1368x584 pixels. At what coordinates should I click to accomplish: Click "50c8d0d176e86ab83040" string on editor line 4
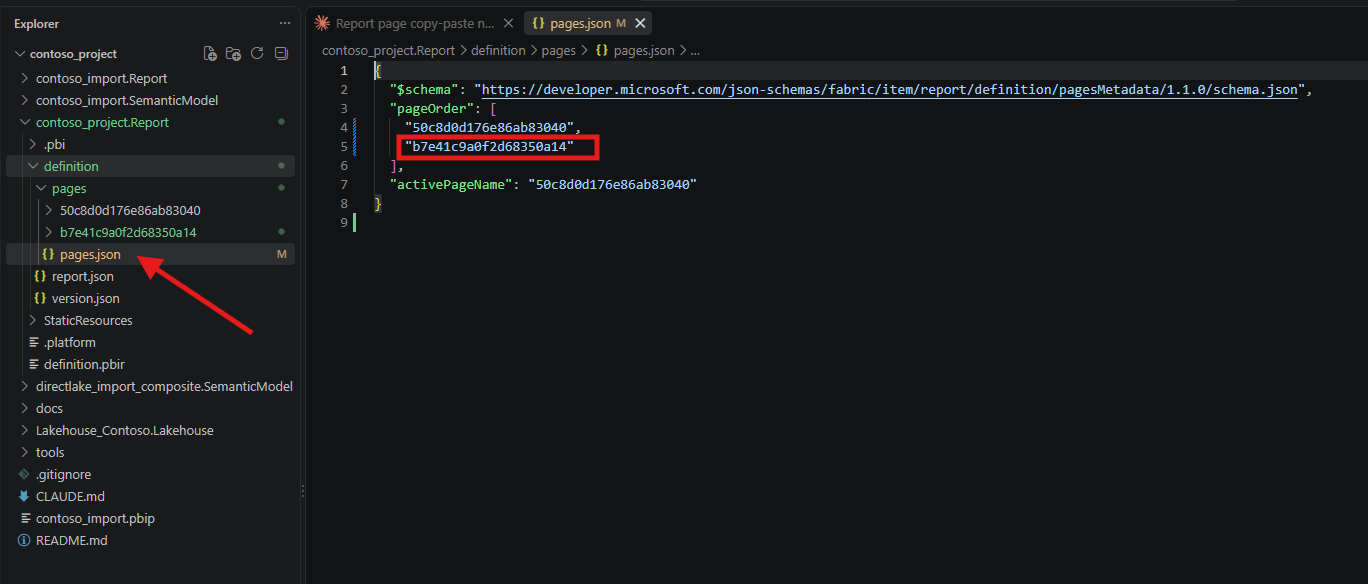[490, 128]
